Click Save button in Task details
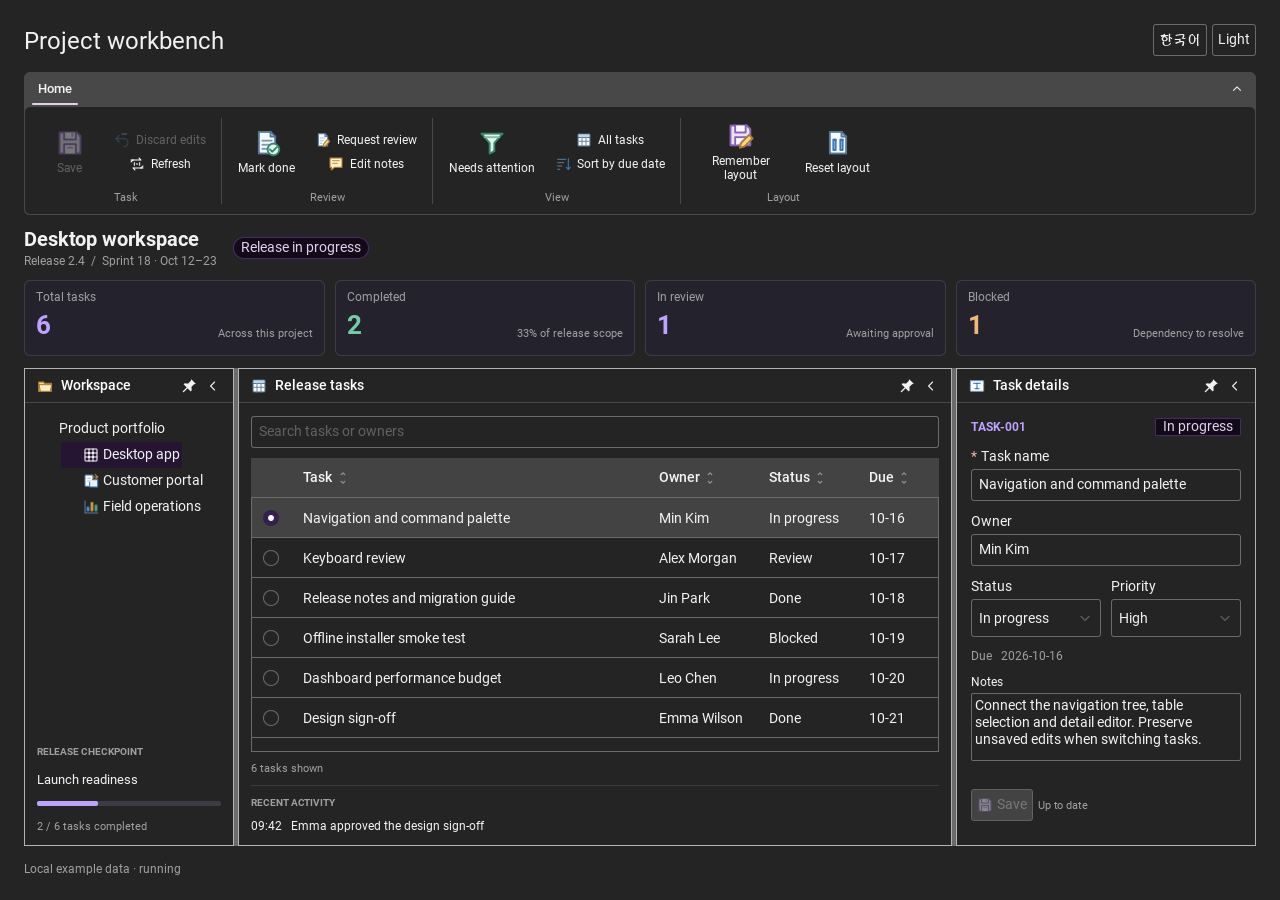This screenshot has width=1280, height=900. [1002, 805]
